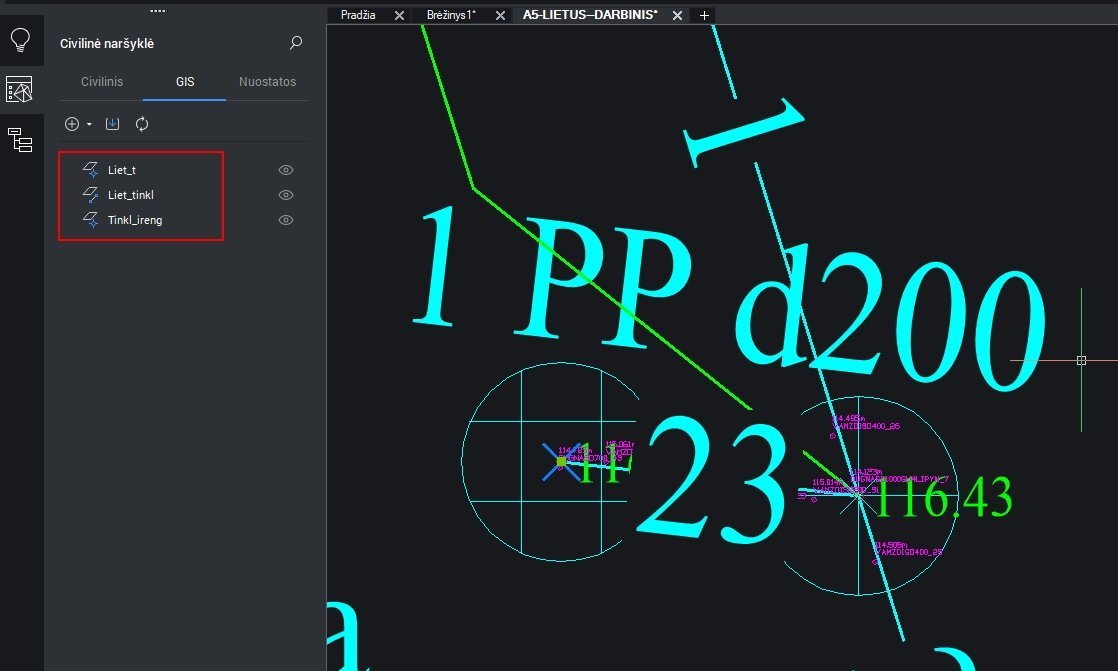Switch to the Civilinis tab
This screenshot has height=671, width=1118.
tap(102, 81)
